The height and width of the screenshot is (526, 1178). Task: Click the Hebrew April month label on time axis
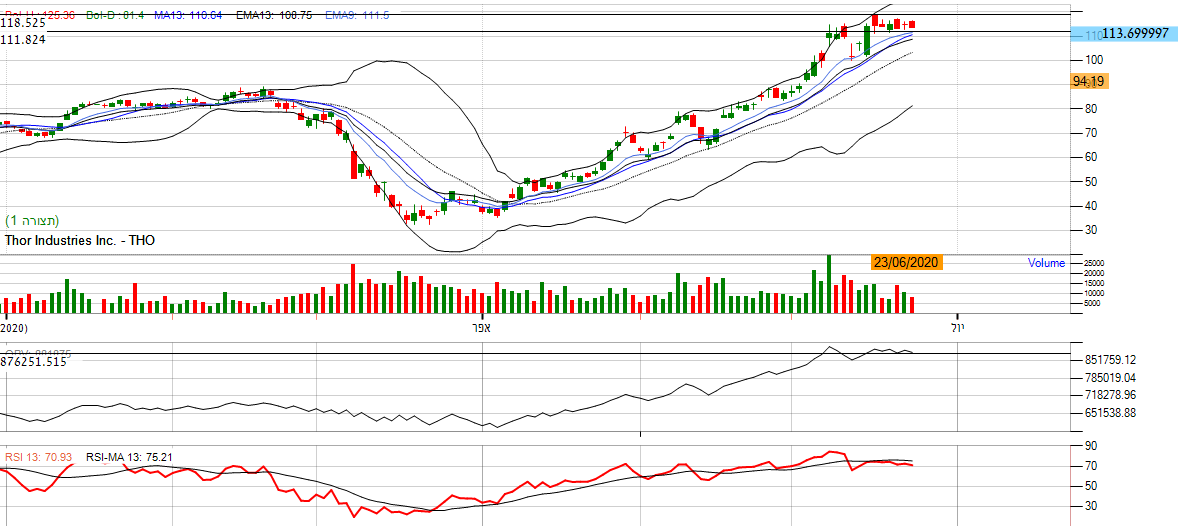481,327
